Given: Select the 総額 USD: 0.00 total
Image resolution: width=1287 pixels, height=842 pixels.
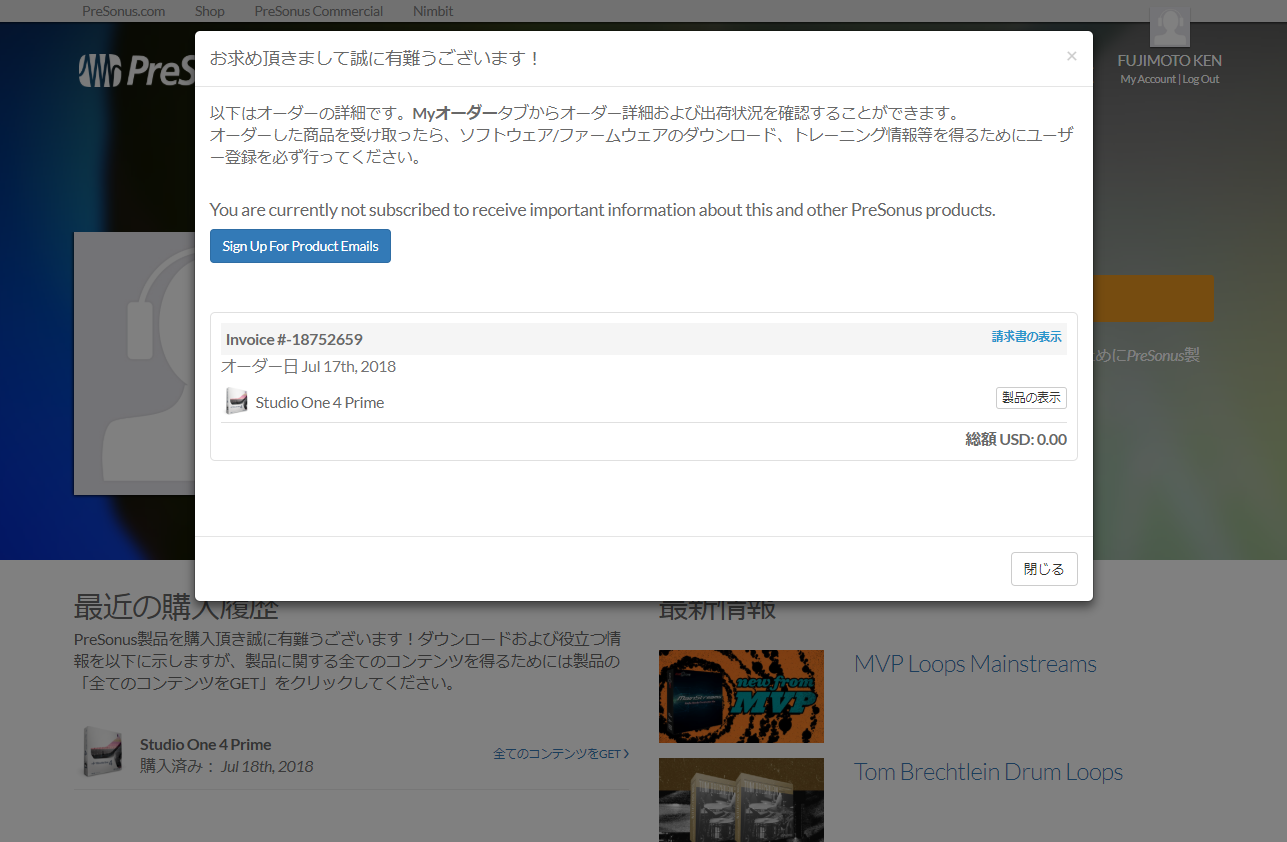Looking at the screenshot, I should tap(1016, 439).
